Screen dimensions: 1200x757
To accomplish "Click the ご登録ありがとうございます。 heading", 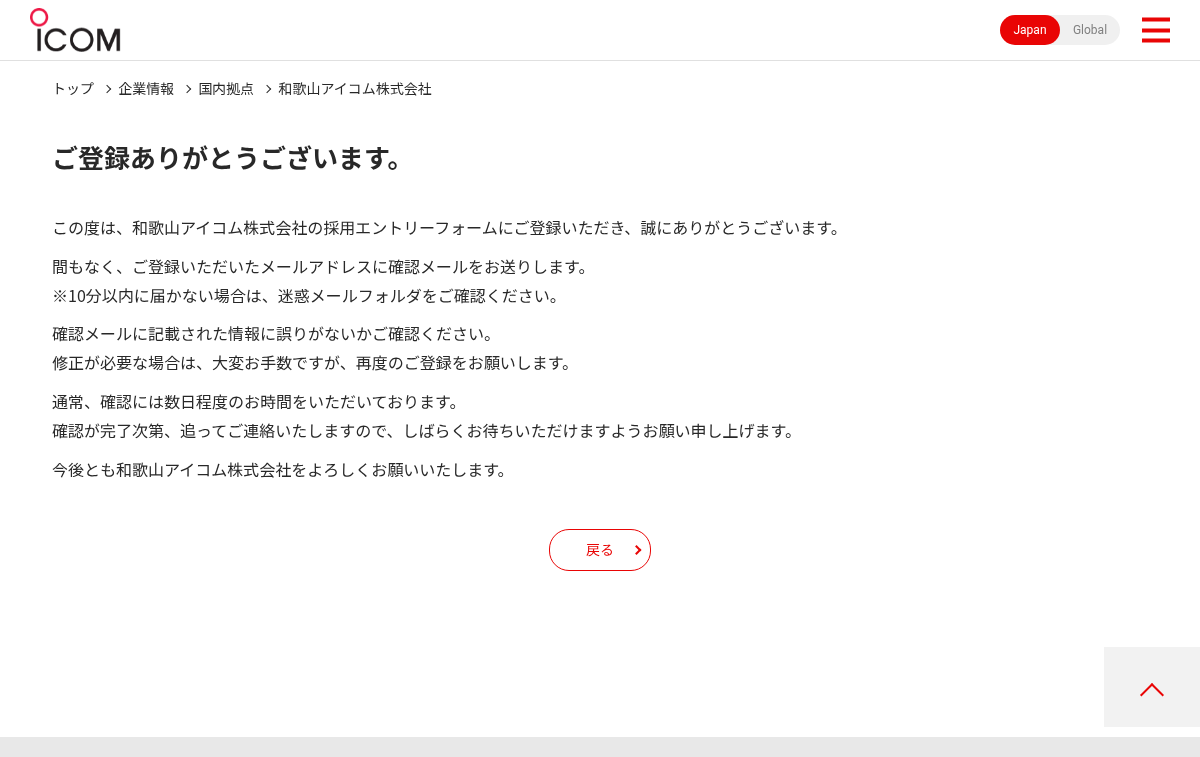I will pos(228,158).
